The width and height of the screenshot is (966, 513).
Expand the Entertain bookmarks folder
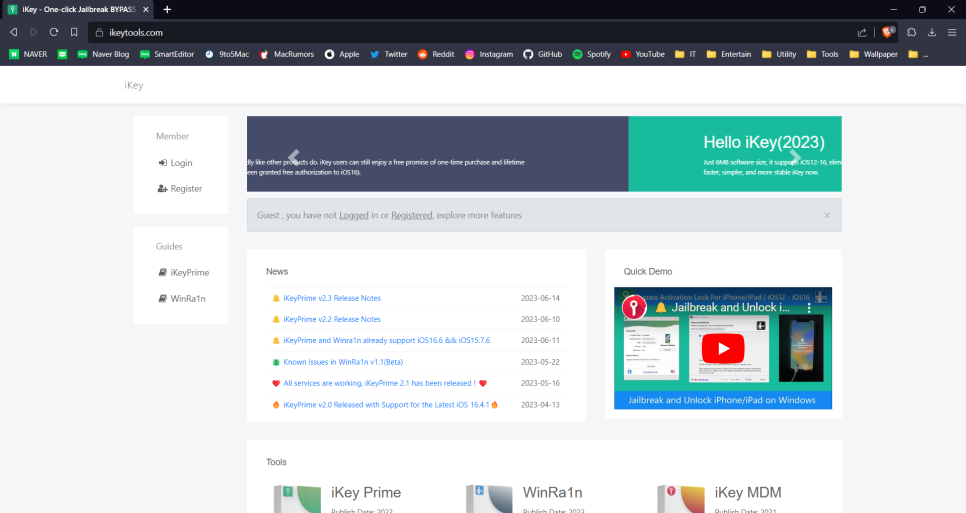(x=729, y=54)
